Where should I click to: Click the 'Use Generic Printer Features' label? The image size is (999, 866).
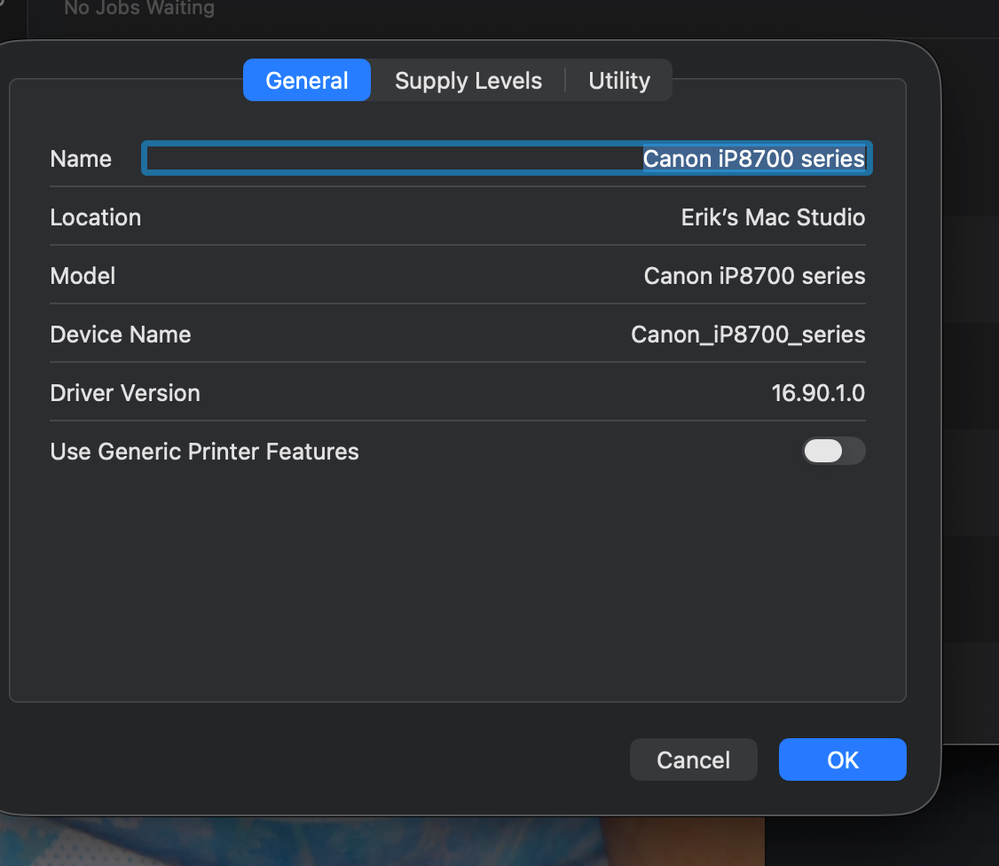205,452
